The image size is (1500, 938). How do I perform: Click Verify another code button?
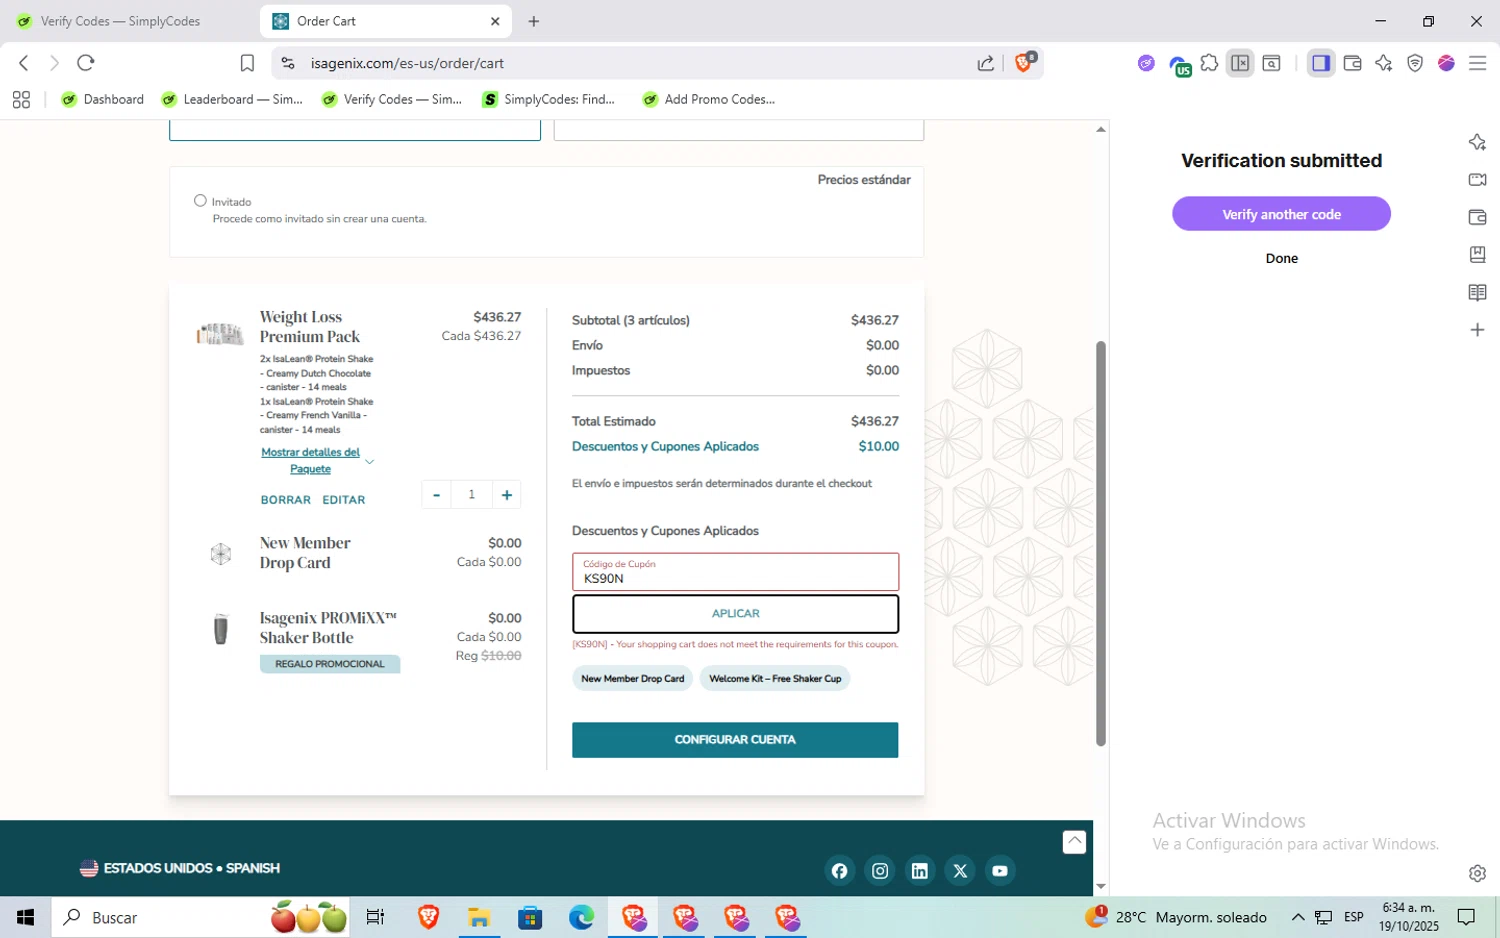point(1281,214)
